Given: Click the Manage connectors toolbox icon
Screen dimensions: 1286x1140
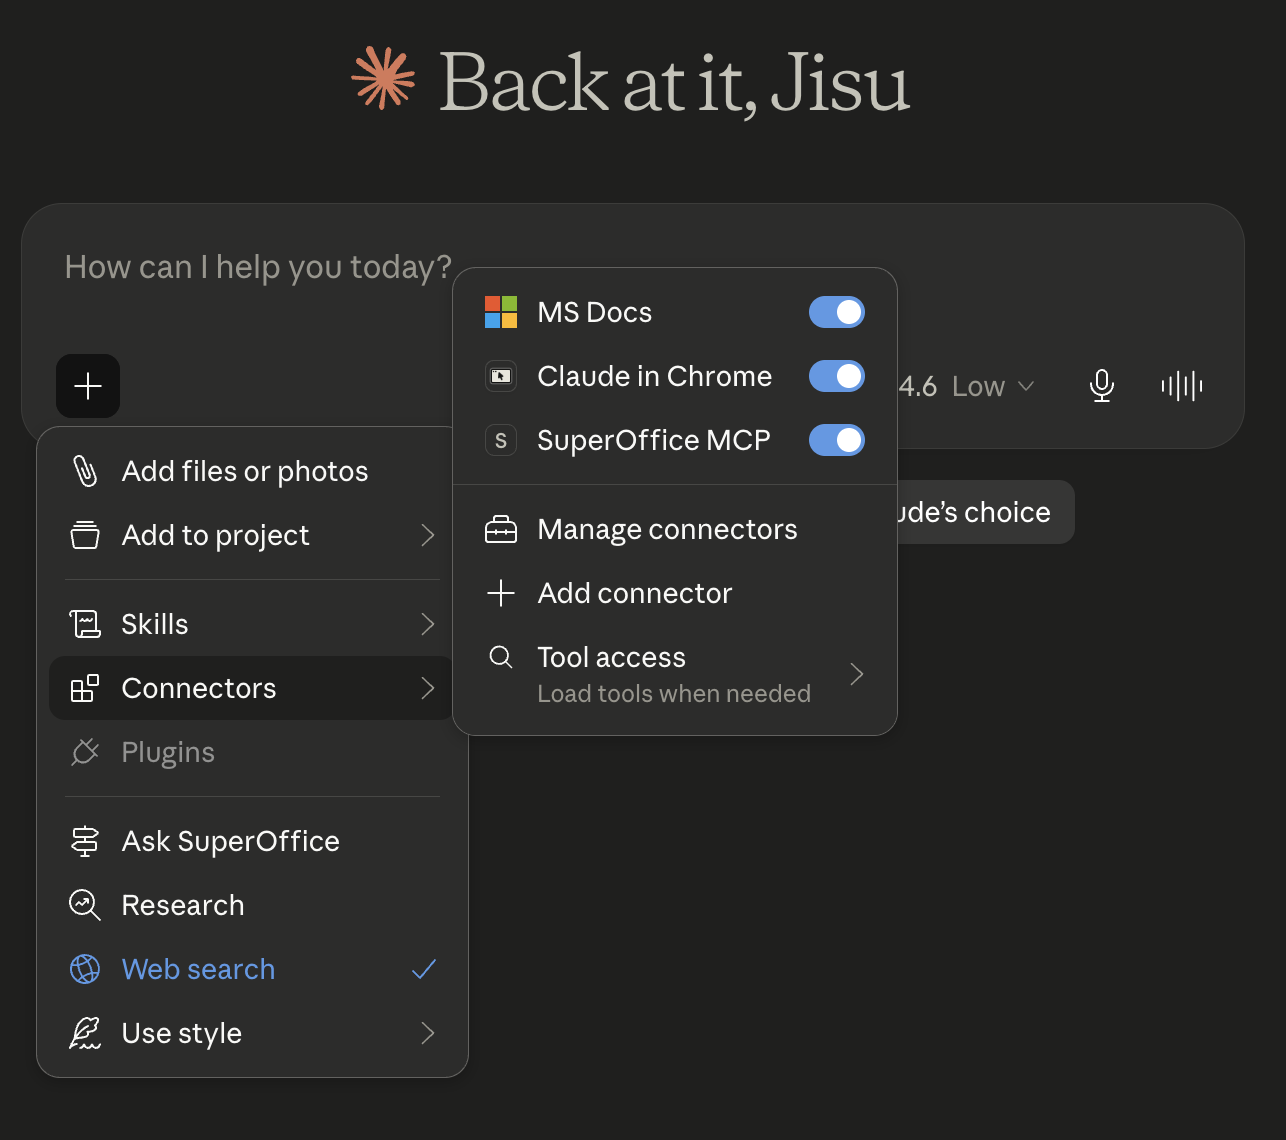Looking at the screenshot, I should (x=501, y=529).
